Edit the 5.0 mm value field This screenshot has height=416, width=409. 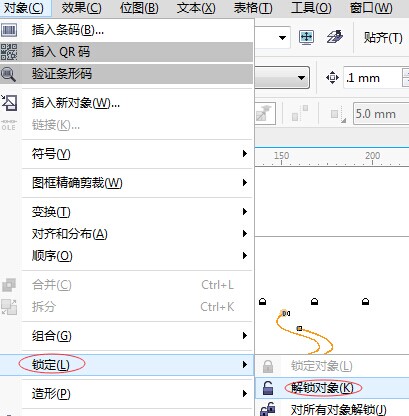pos(381,114)
